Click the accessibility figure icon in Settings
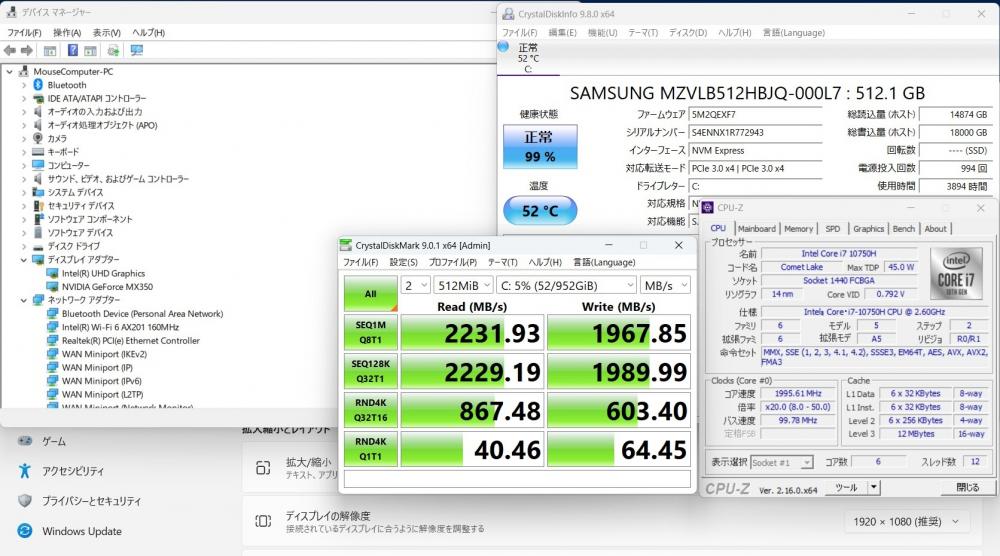 [x=24, y=471]
